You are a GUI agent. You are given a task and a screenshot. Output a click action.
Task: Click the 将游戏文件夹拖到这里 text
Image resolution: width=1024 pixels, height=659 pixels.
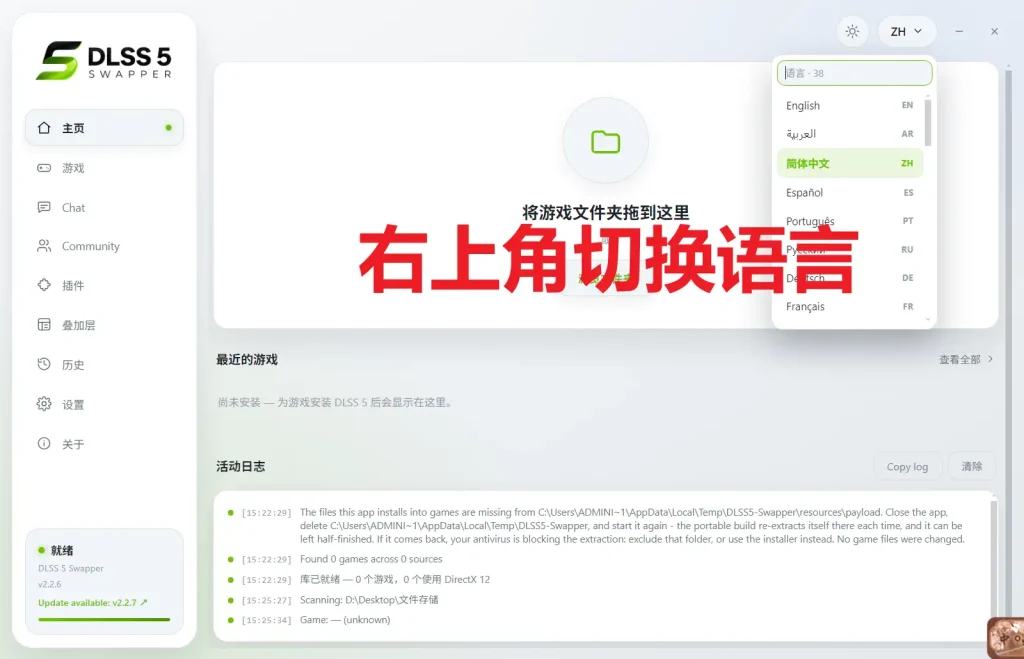pyautogui.click(x=605, y=212)
